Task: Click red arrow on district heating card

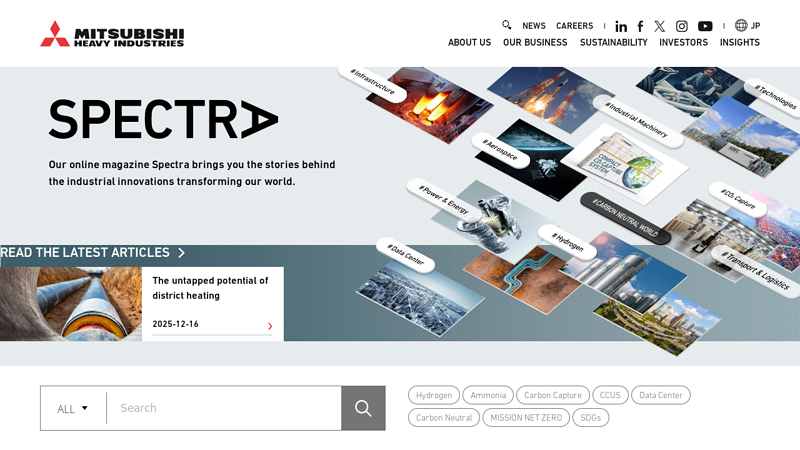Action: point(270,326)
